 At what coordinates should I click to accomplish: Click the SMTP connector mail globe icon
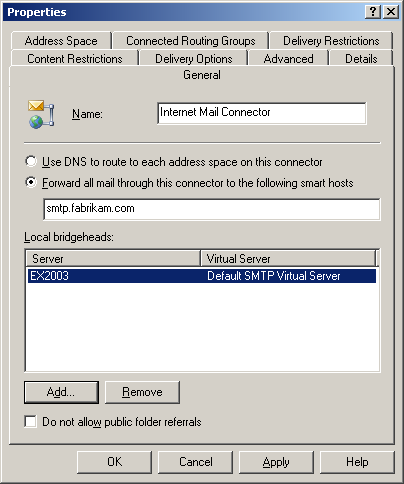(41, 114)
